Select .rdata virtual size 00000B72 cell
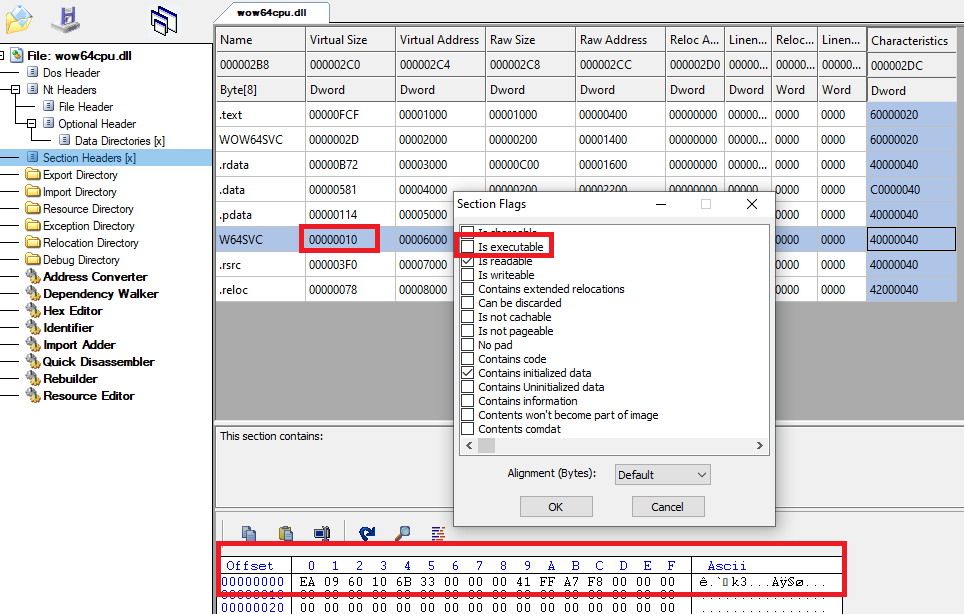Screen dimensions: 964x614 click(350, 165)
